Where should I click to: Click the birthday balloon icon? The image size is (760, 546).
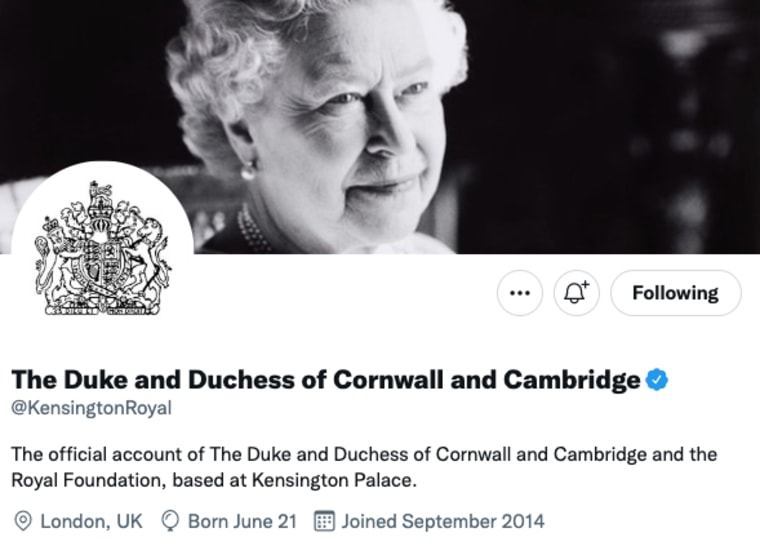click(170, 521)
